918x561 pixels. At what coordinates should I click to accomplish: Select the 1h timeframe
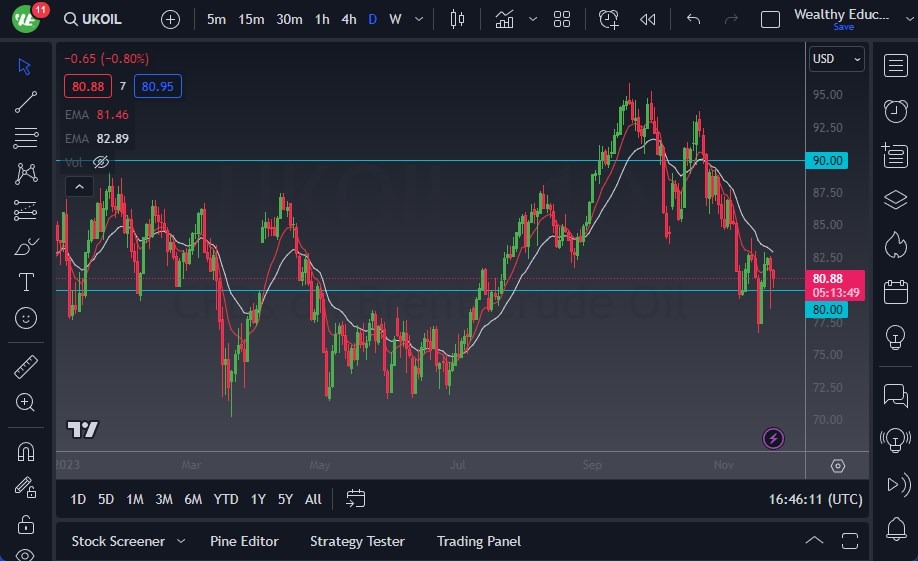(x=322, y=19)
